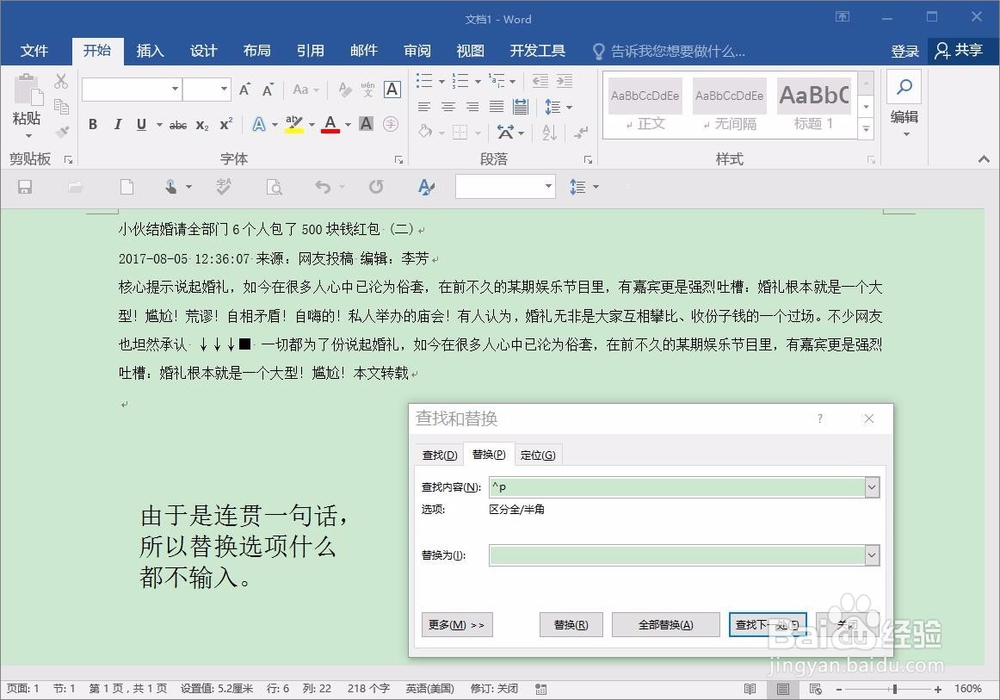Apply the red Font Color
Screen dimensions: 1000x700
329,124
